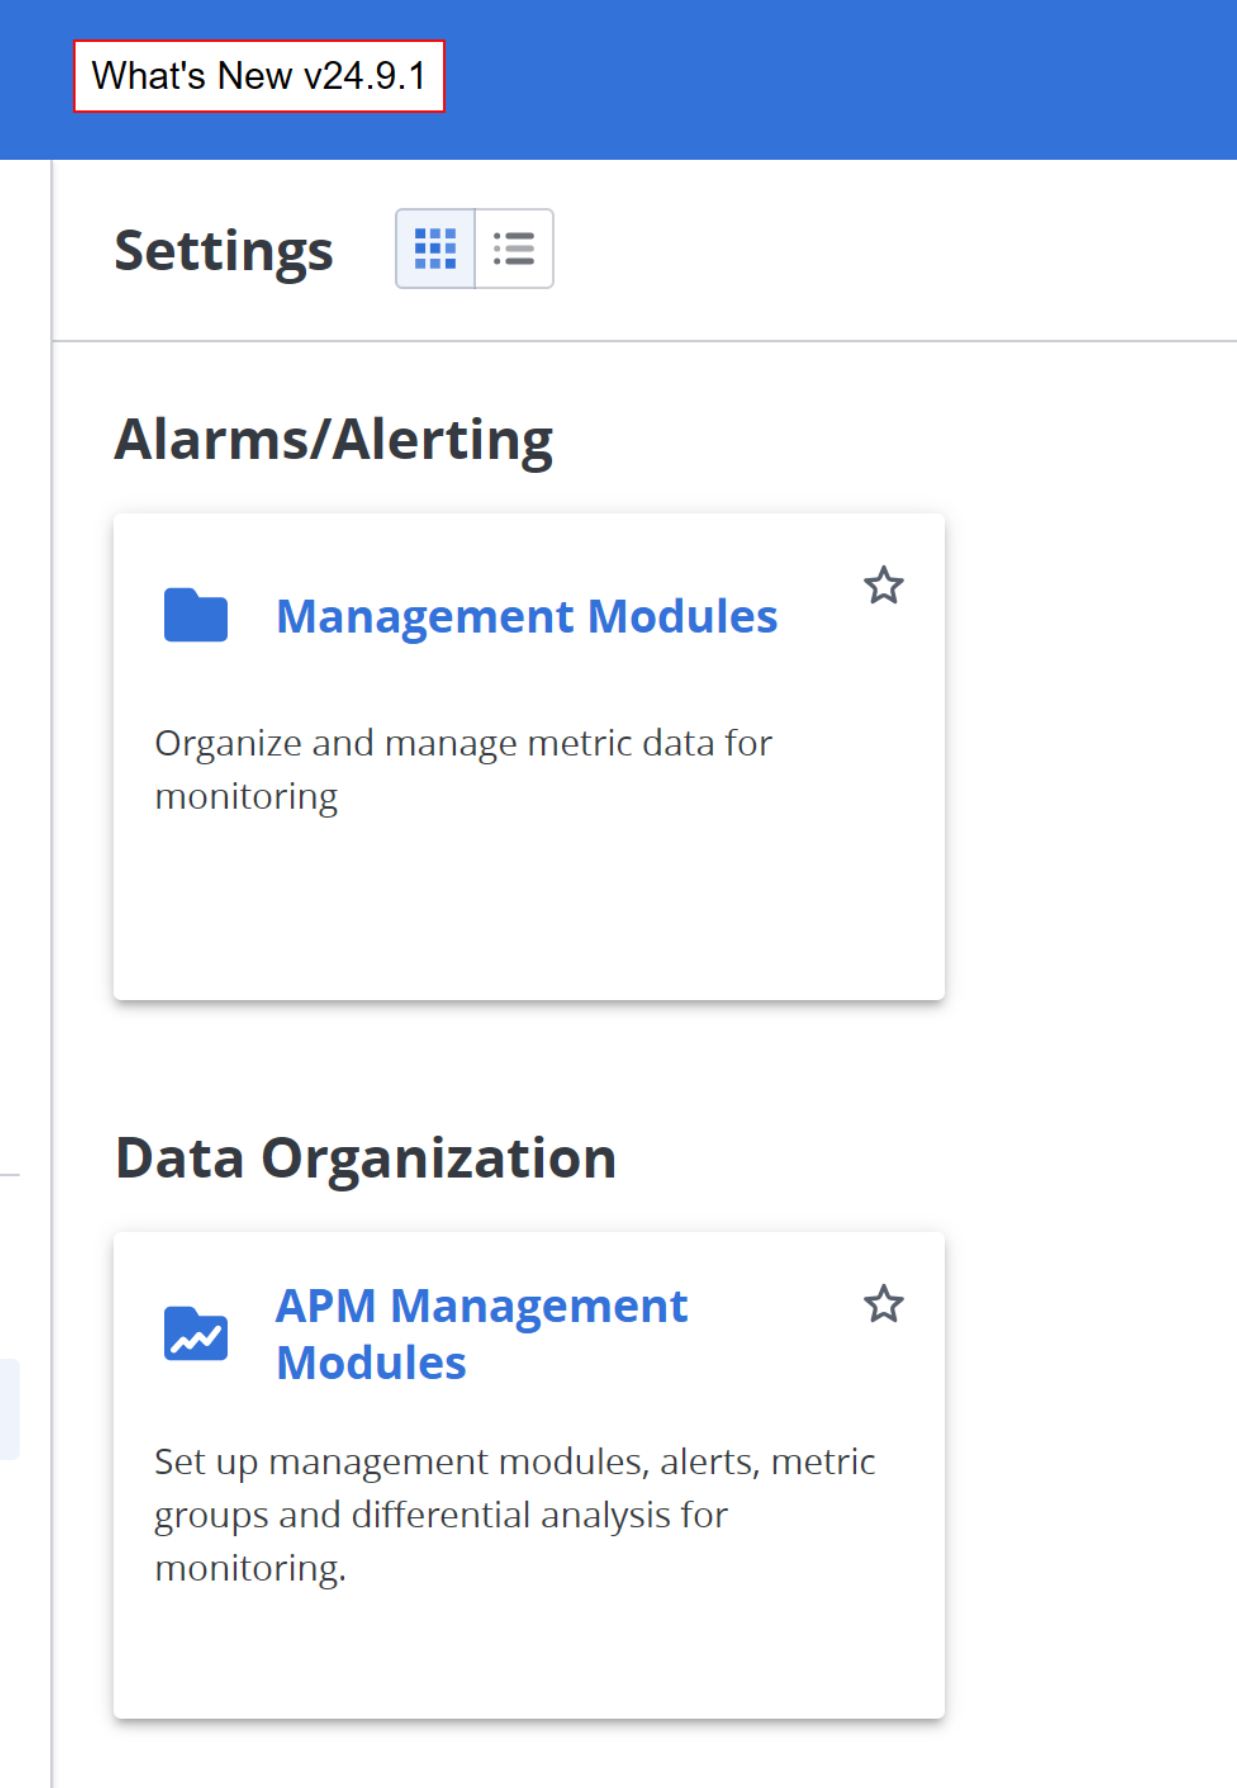Click the Alarms/Alerting section heading
1237x1788 pixels.
click(333, 440)
